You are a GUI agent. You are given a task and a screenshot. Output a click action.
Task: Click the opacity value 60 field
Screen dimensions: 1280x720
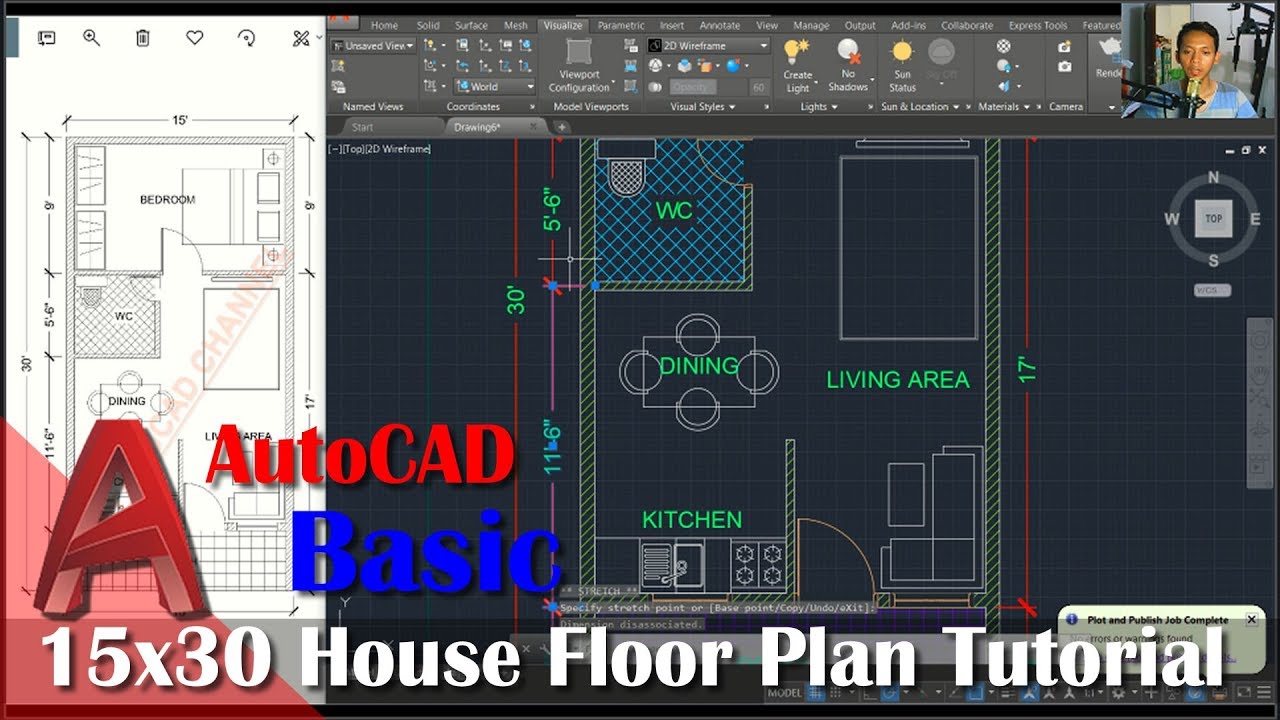[x=758, y=88]
